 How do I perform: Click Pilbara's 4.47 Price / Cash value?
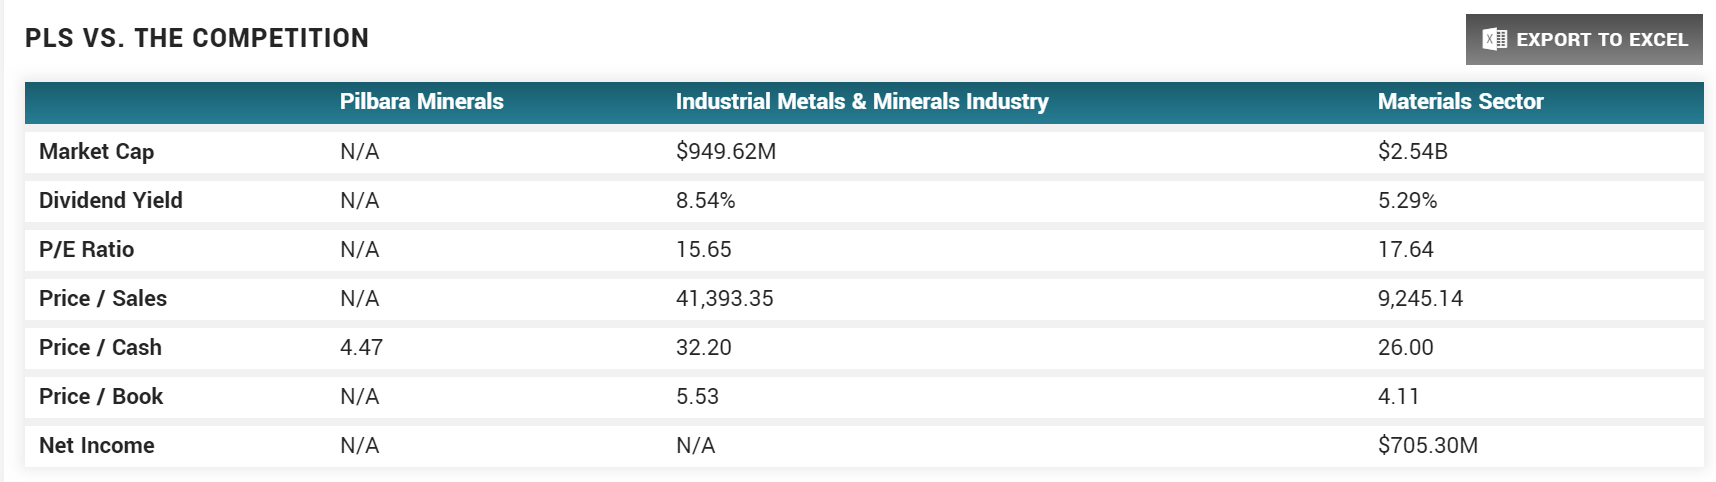pyautogui.click(x=361, y=348)
